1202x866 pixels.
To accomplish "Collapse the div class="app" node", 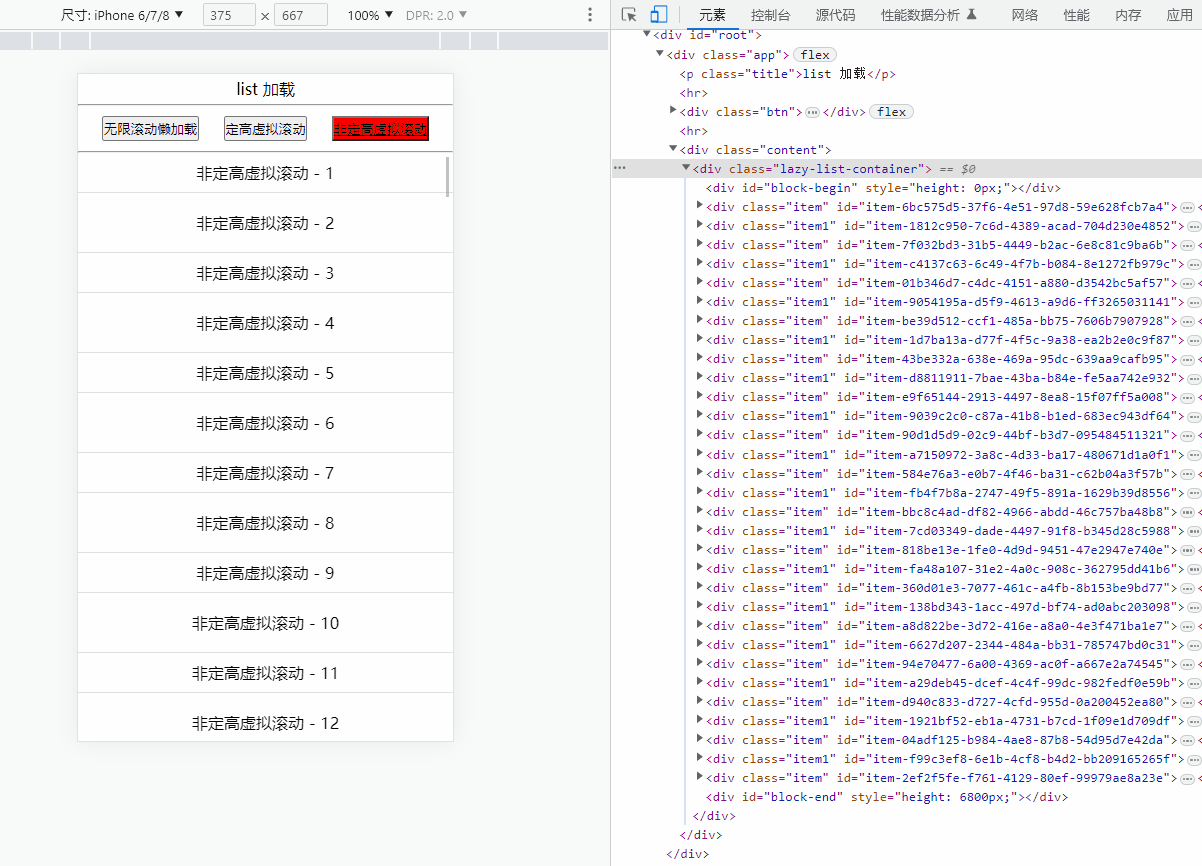I will pos(660,54).
